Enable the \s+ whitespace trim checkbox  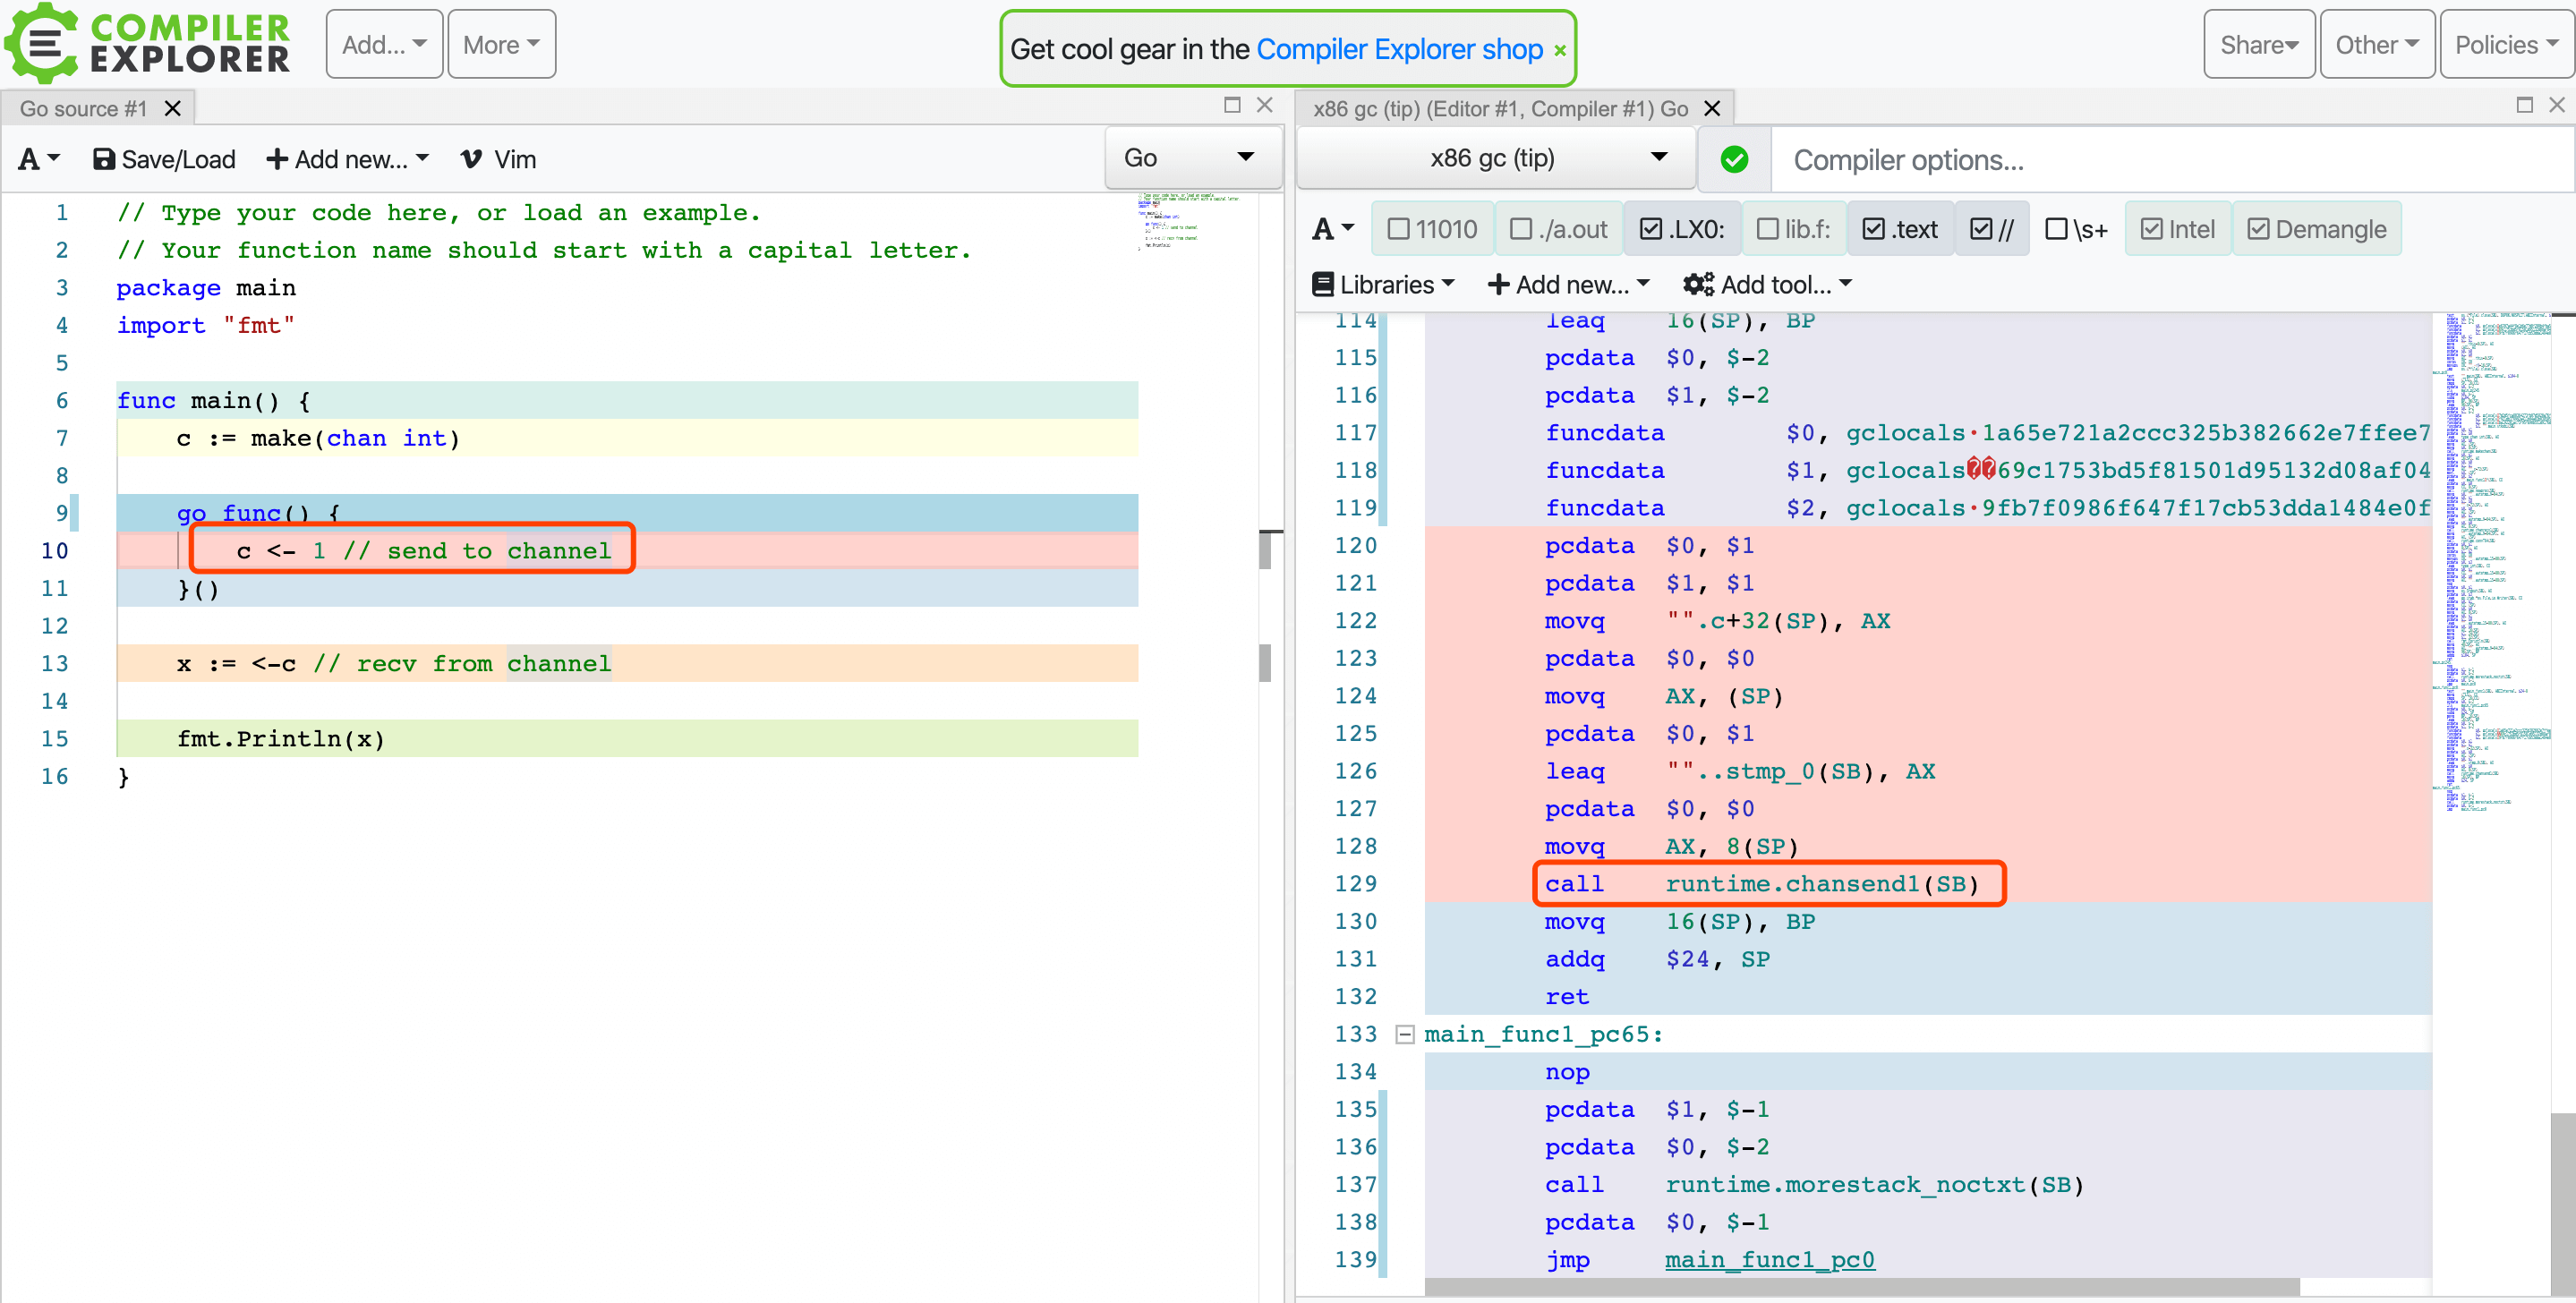tap(2056, 229)
